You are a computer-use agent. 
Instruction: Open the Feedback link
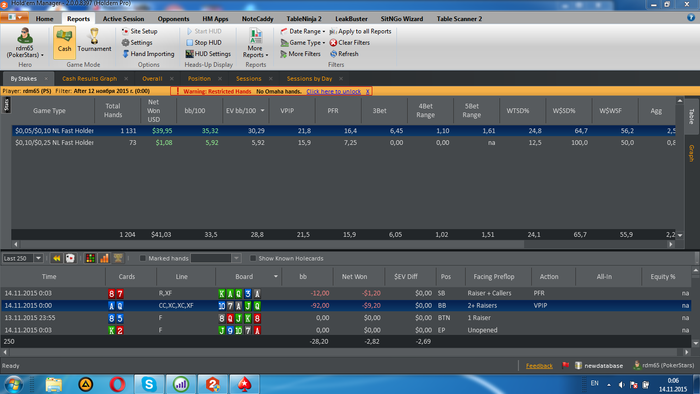(x=539, y=366)
